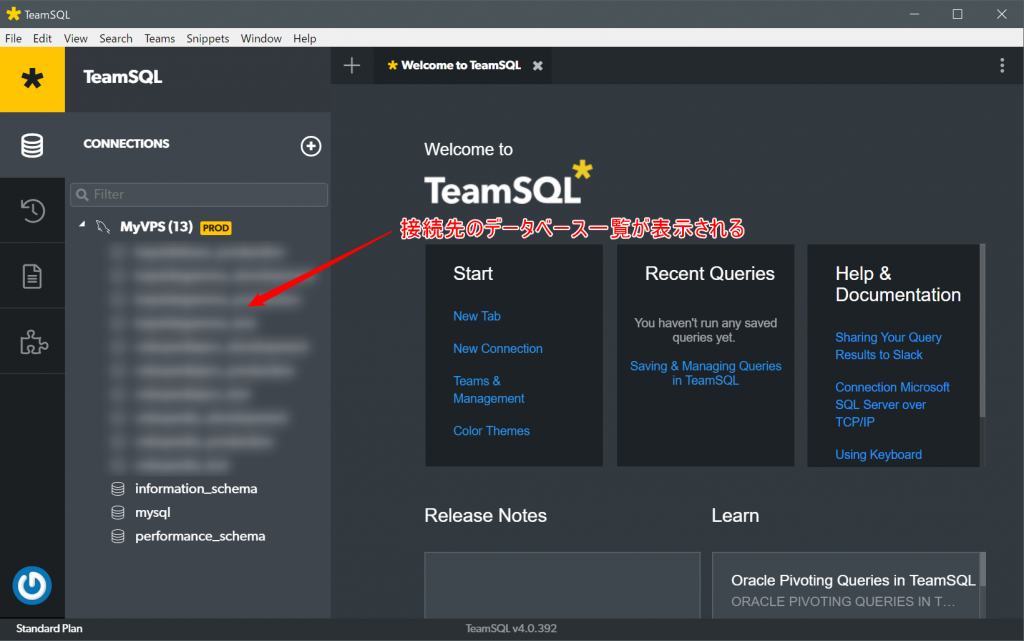This screenshot has height=641, width=1024.
Task: Open the Using Keyboard help link
Action: (x=878, y=454)
